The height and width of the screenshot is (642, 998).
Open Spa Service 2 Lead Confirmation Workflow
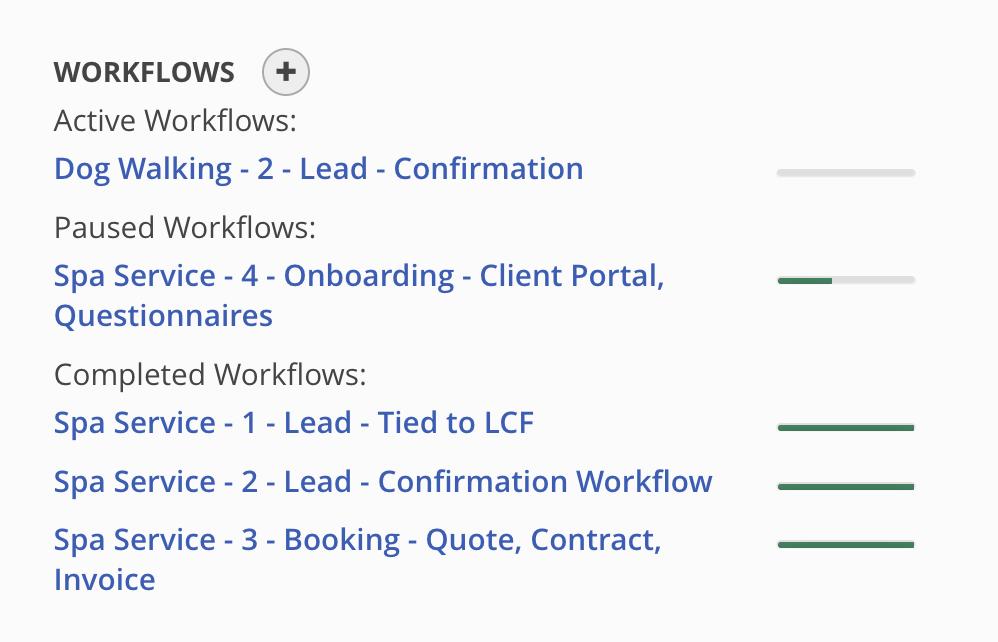click(382, 482)
